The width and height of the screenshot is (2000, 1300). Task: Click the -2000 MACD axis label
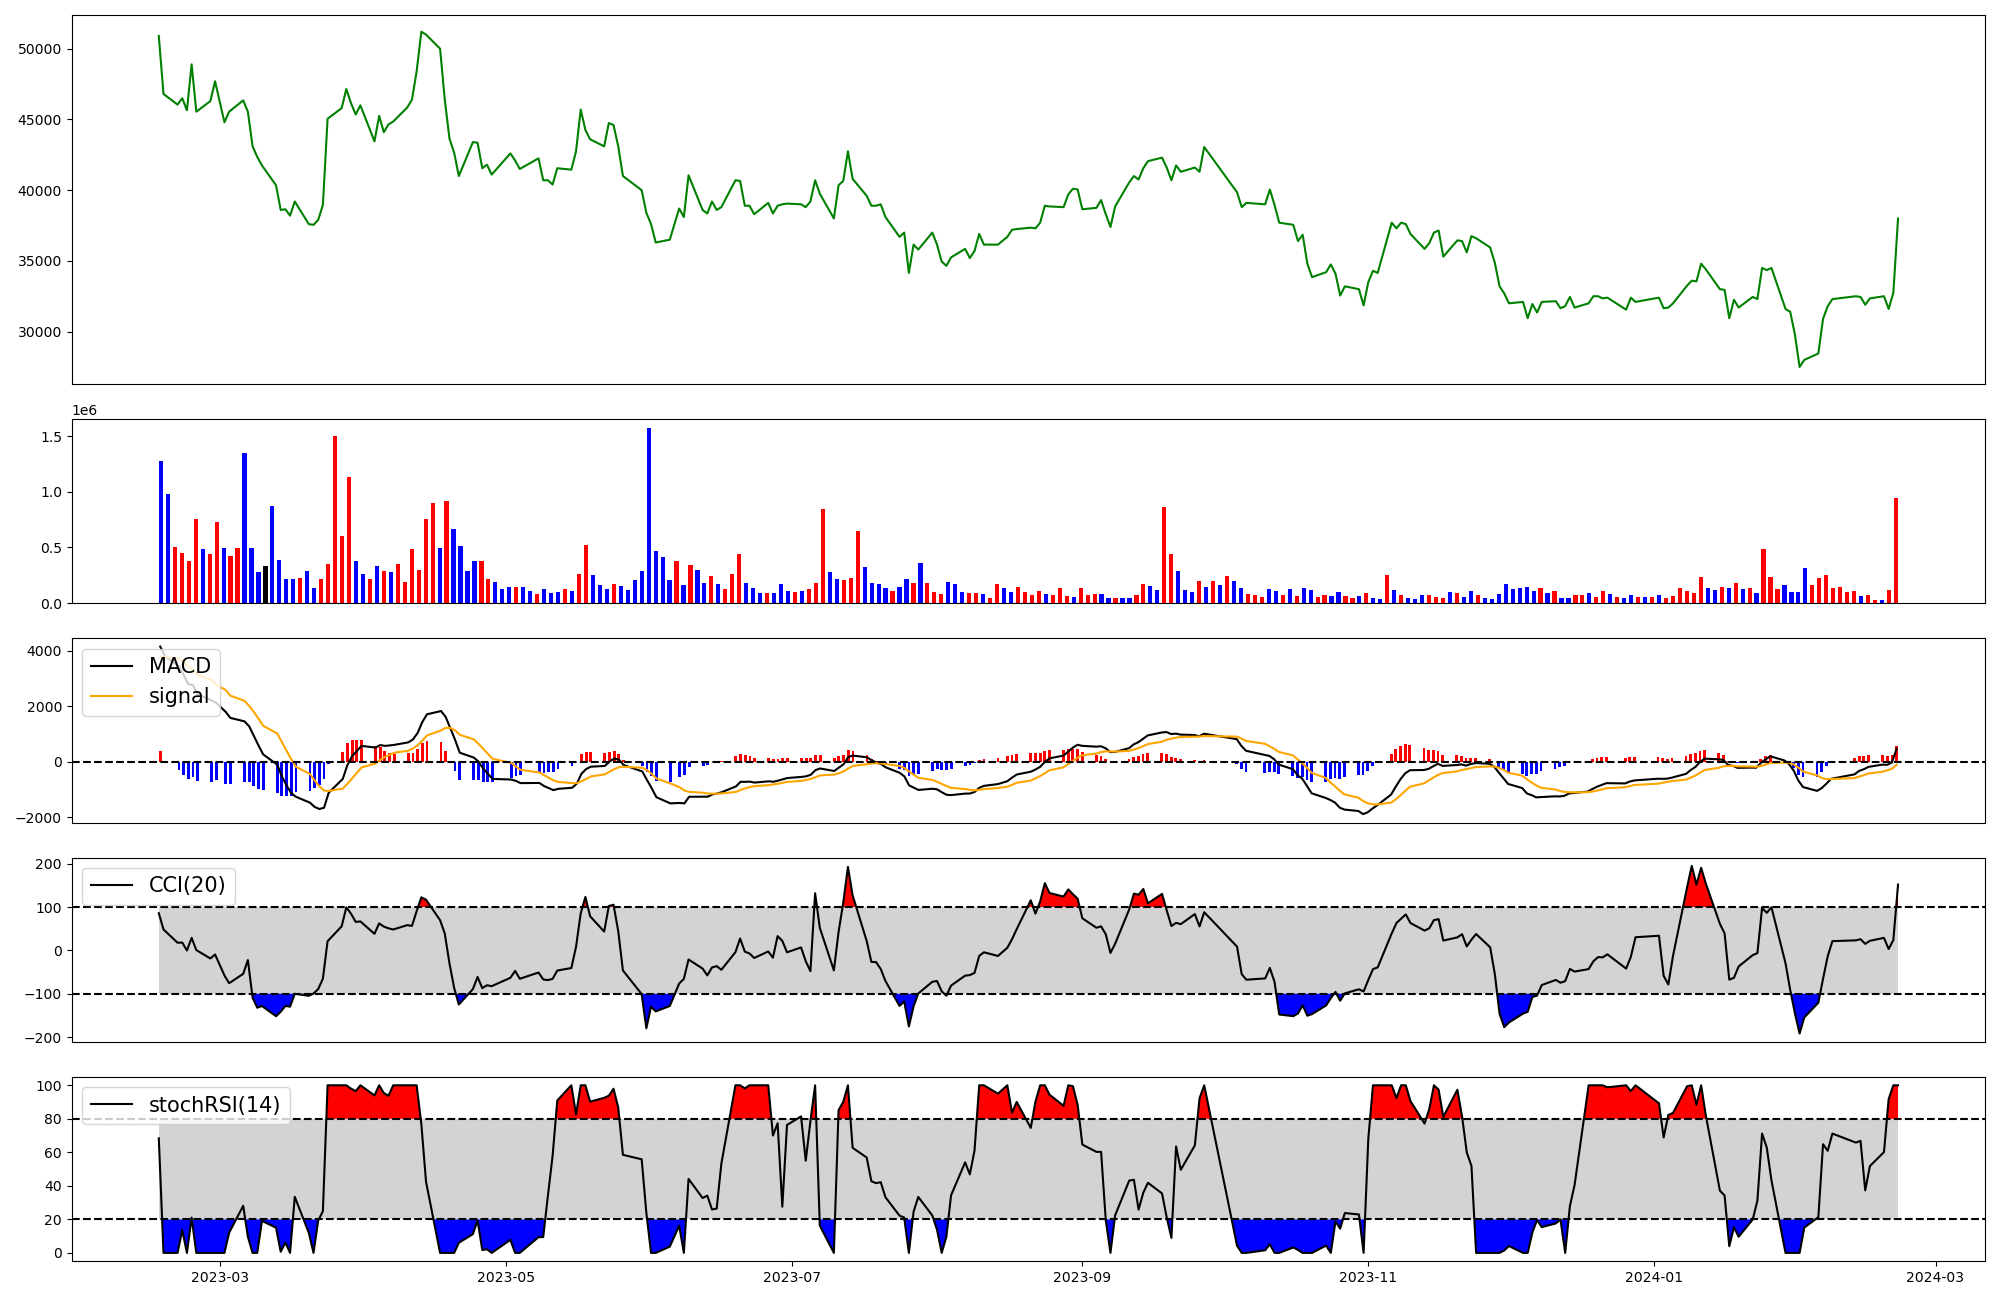pos(39,818)
